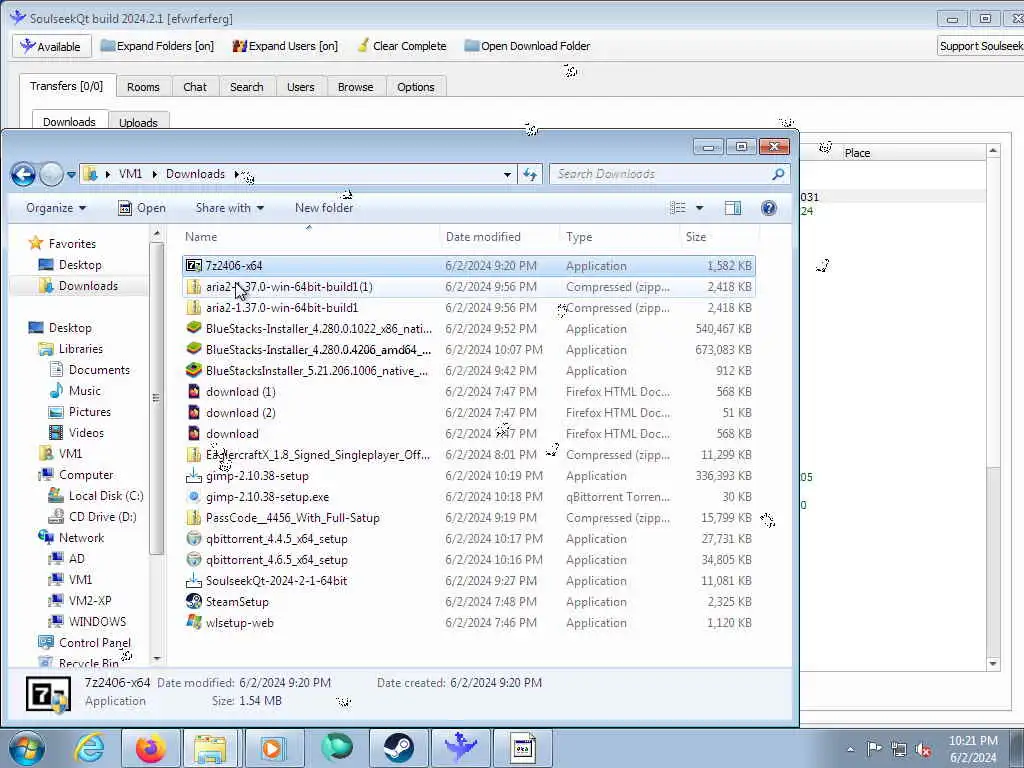The width and height of the screenshot is (1024, 768).
Task: Click the Search Downloads field
Action: pos(669,174)
